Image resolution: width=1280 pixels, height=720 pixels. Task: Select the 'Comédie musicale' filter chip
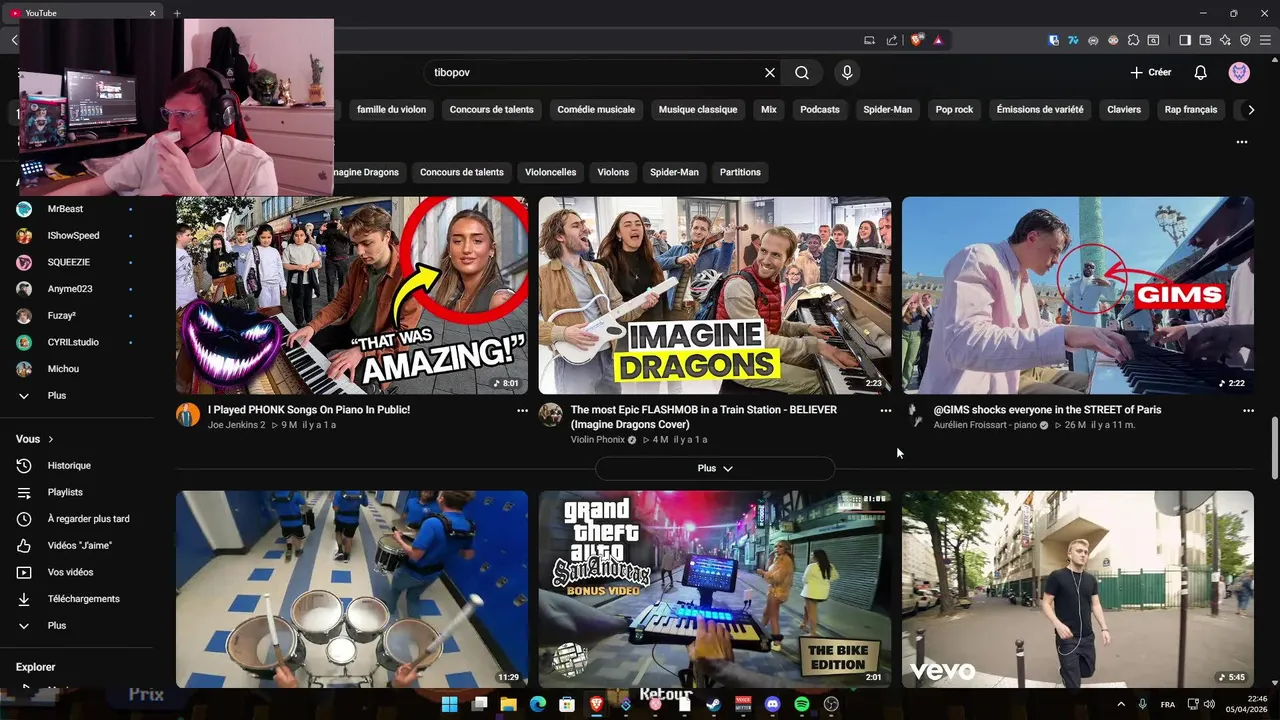596,110
